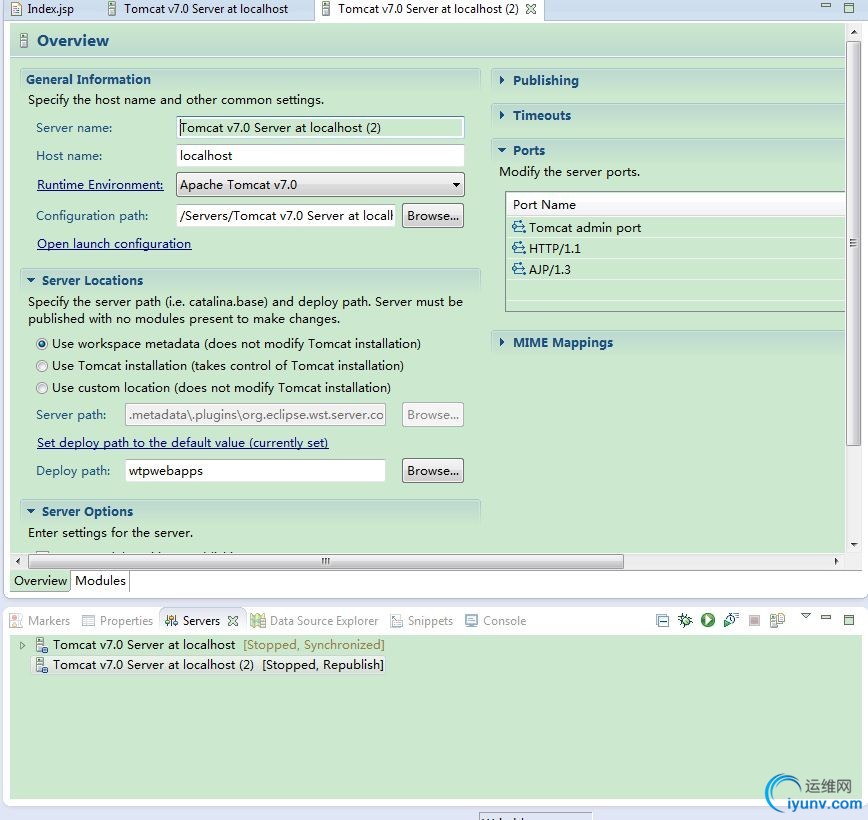Expand the Publishing section
The width and height of the screenshot is (868, 820).
(502, 80)
